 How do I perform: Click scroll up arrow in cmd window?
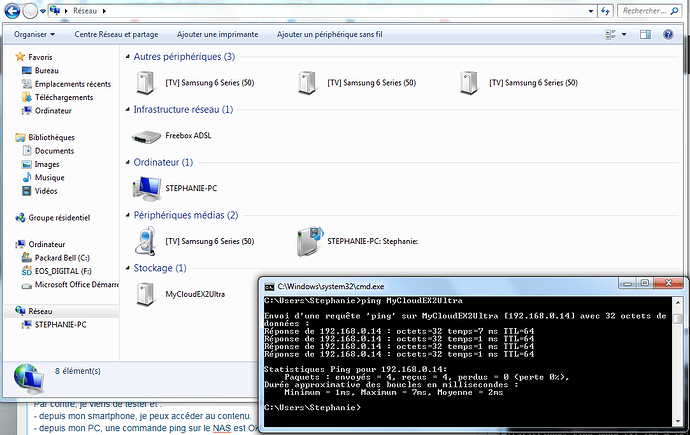click(677, 303)
